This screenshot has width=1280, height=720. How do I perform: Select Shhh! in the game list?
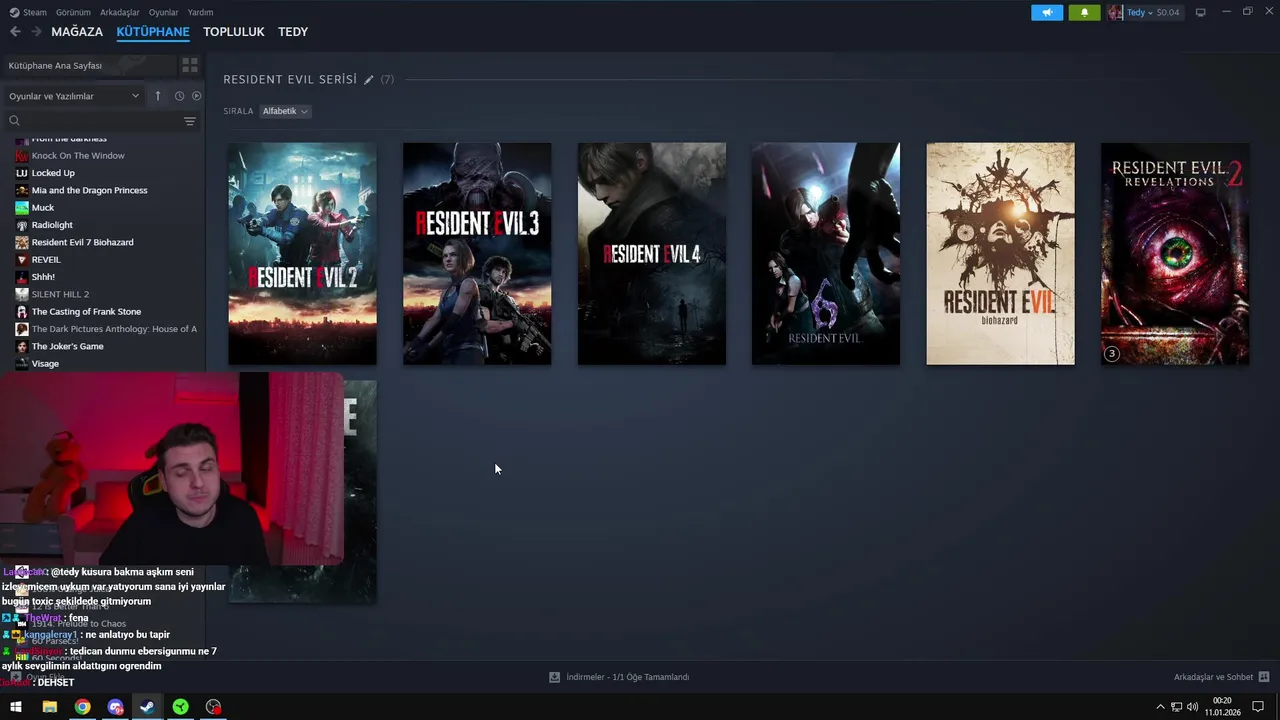[43, 277]
